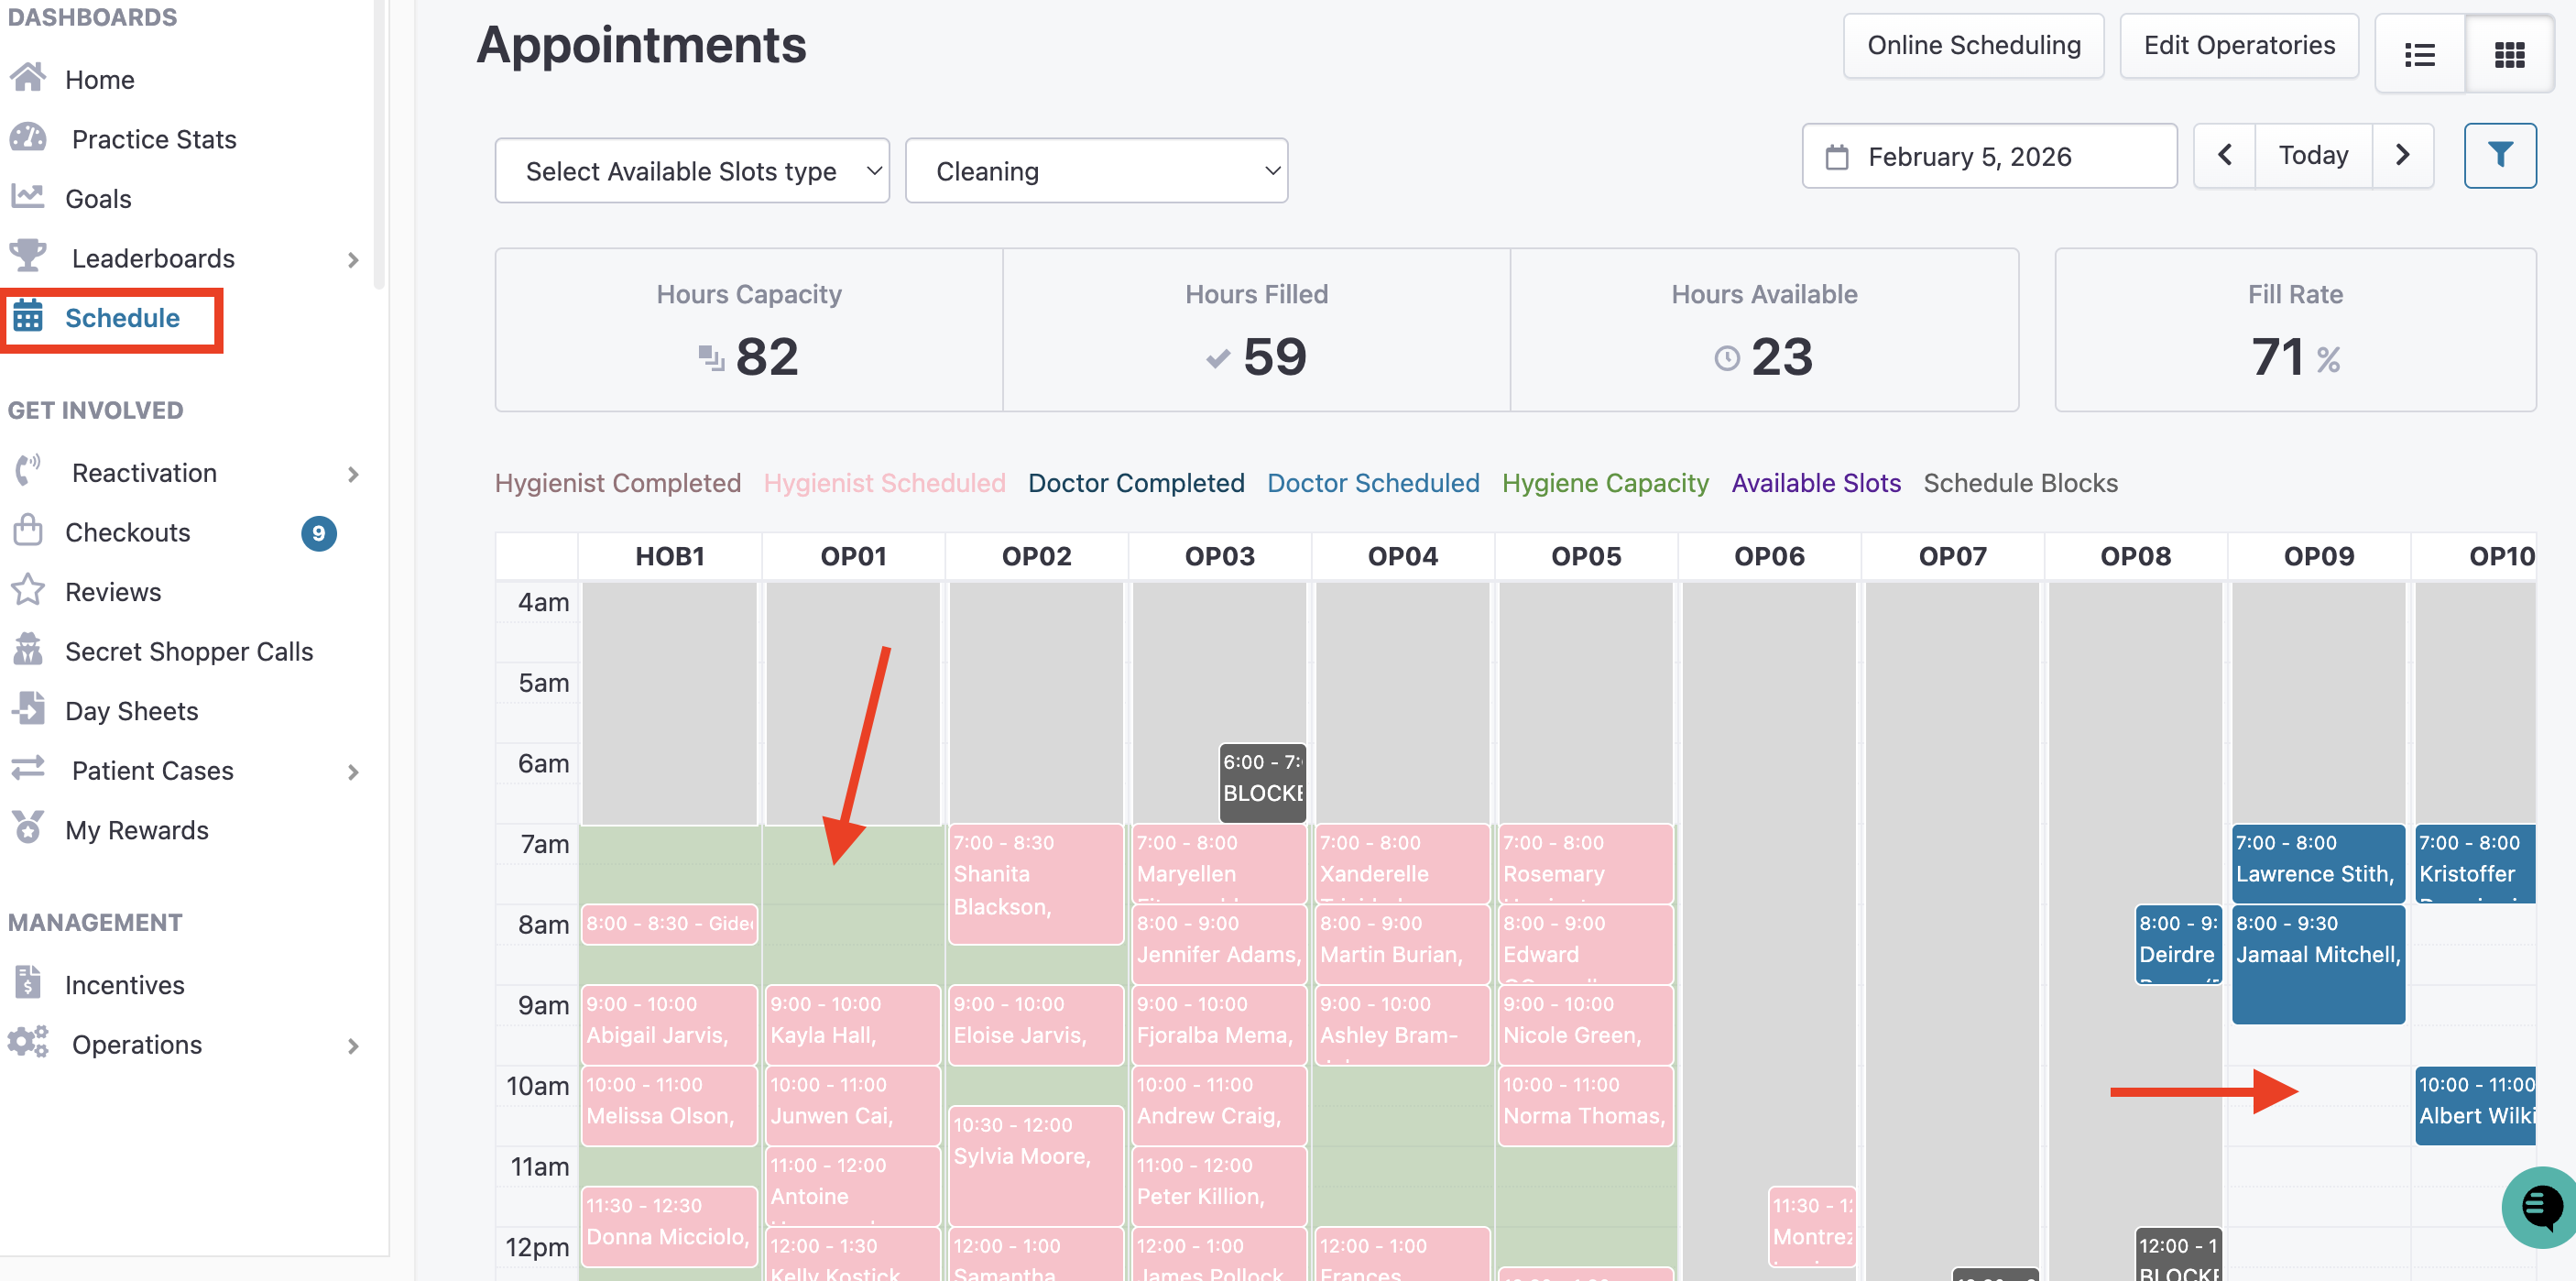Open the Reviews page

click(x=113, y=592)
